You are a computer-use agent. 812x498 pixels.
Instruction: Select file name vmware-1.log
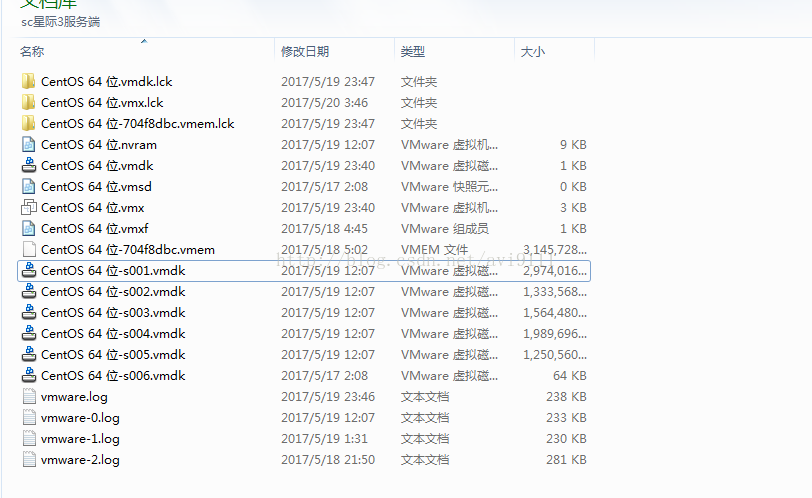(80, 439)
